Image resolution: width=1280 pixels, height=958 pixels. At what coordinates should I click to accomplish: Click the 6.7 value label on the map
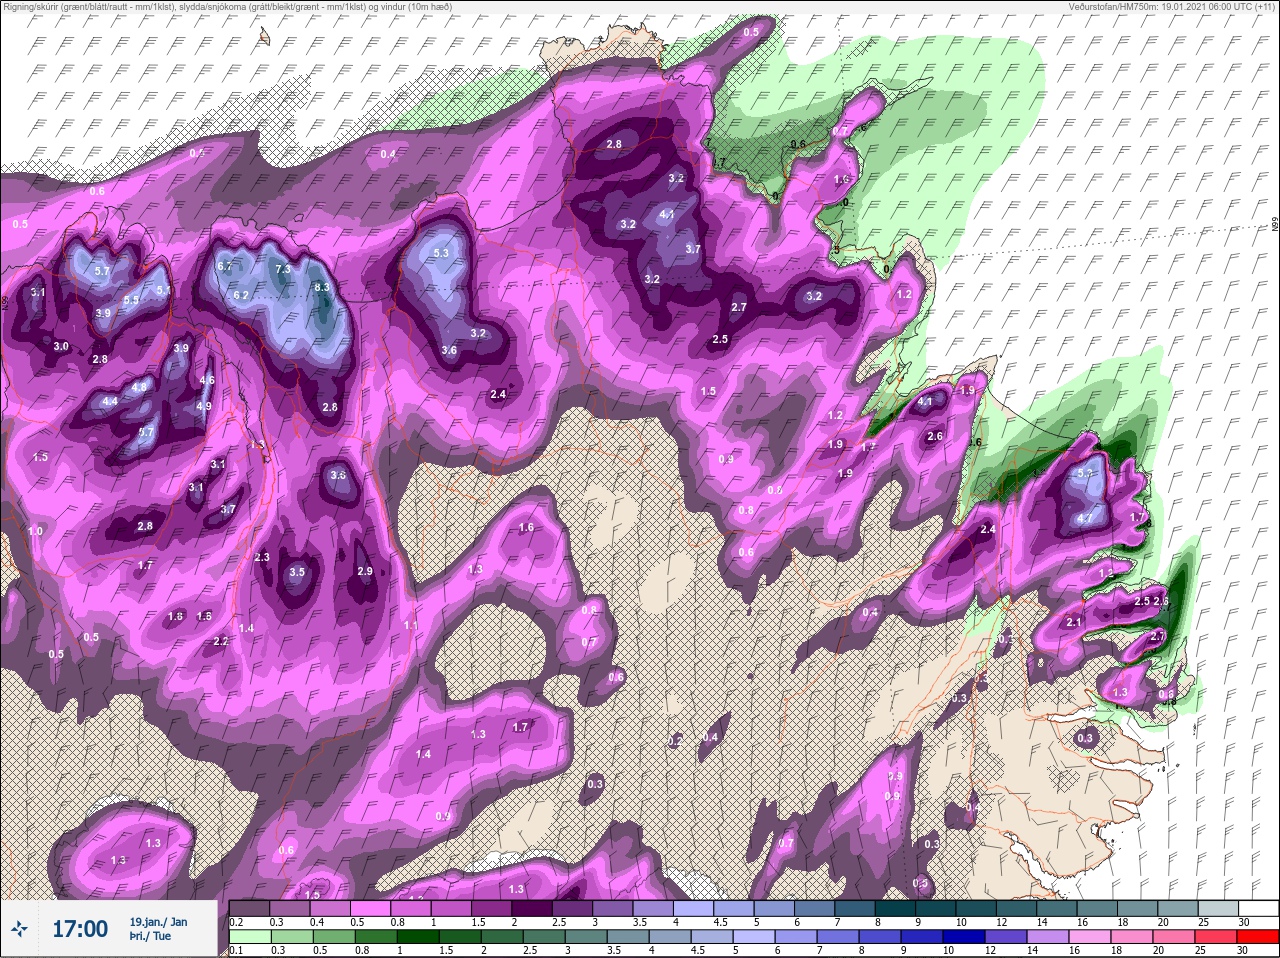pyautogui.click(x=225, y=266)
